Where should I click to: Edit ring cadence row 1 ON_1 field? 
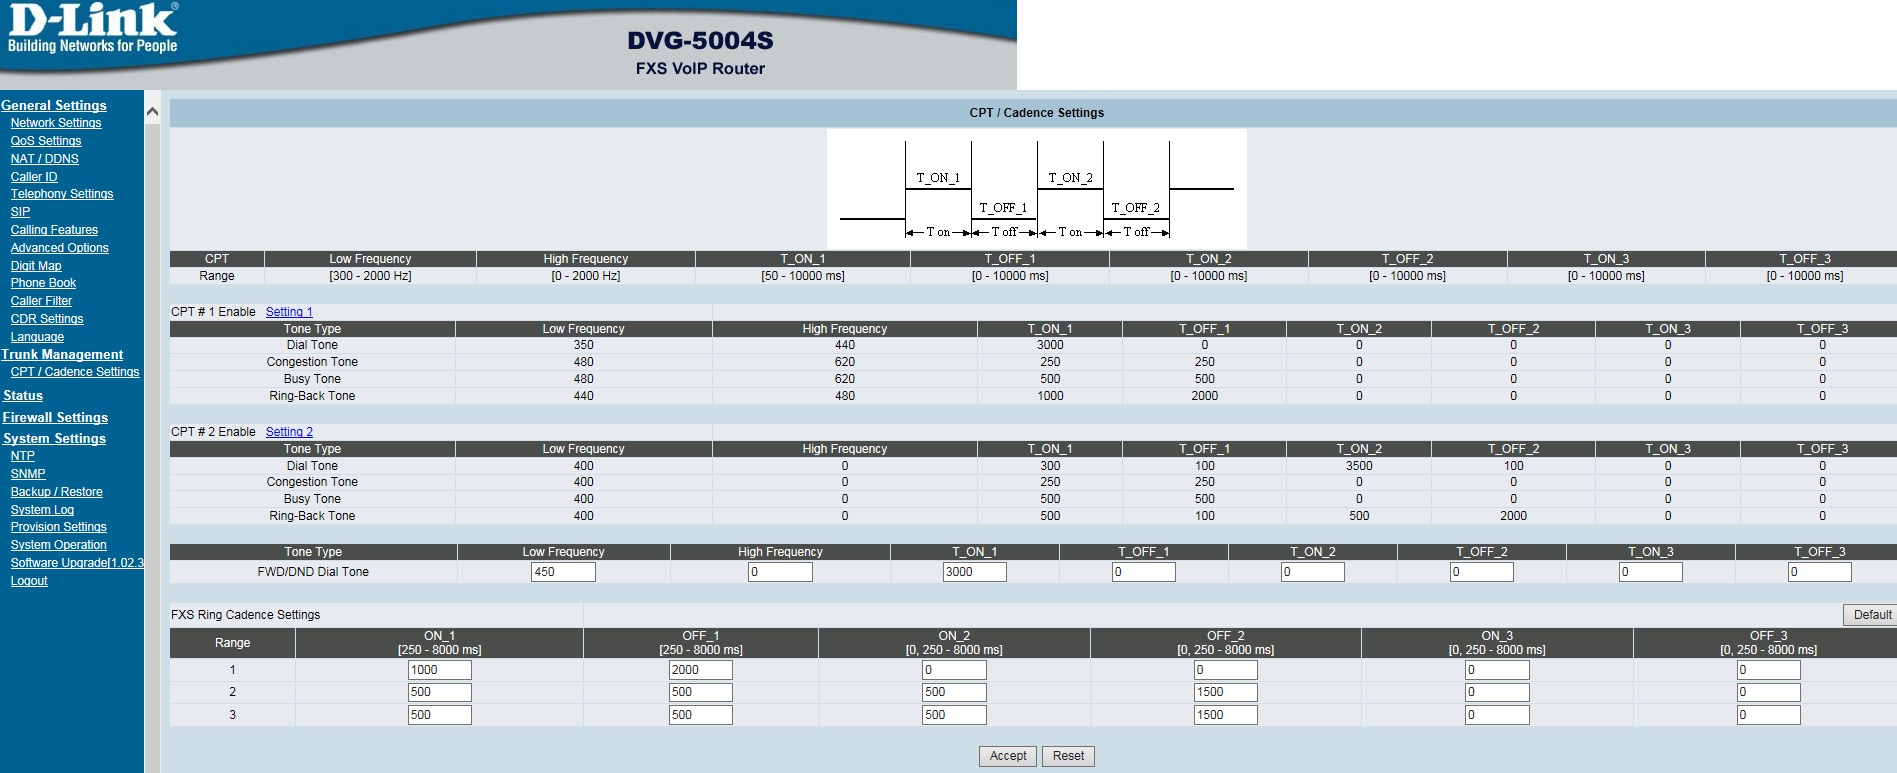tap(439, 670)
